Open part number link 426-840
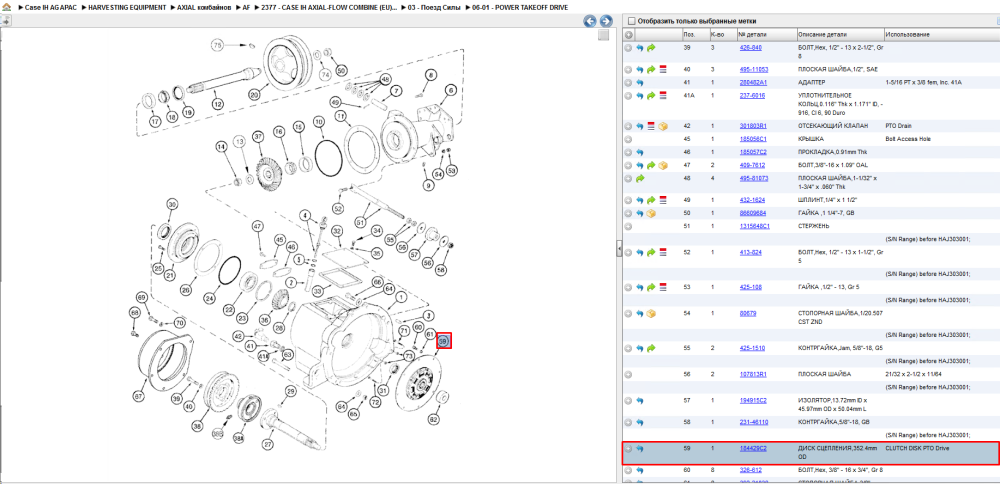 [x=751, y=48]
